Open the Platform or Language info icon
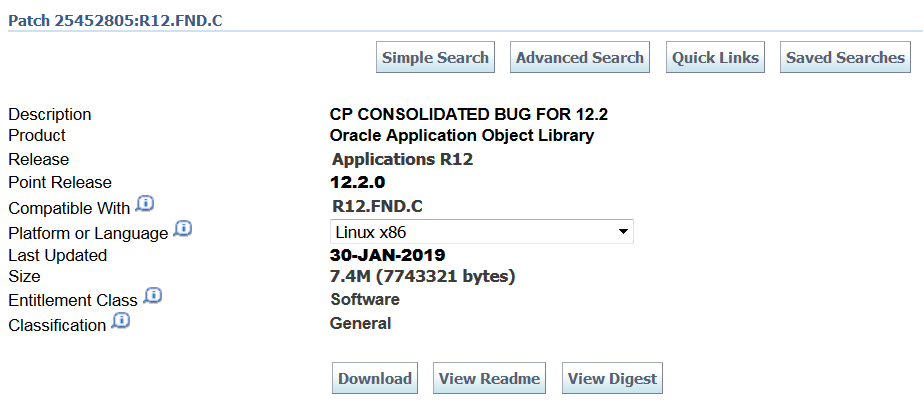 click(x=182, y=229)
